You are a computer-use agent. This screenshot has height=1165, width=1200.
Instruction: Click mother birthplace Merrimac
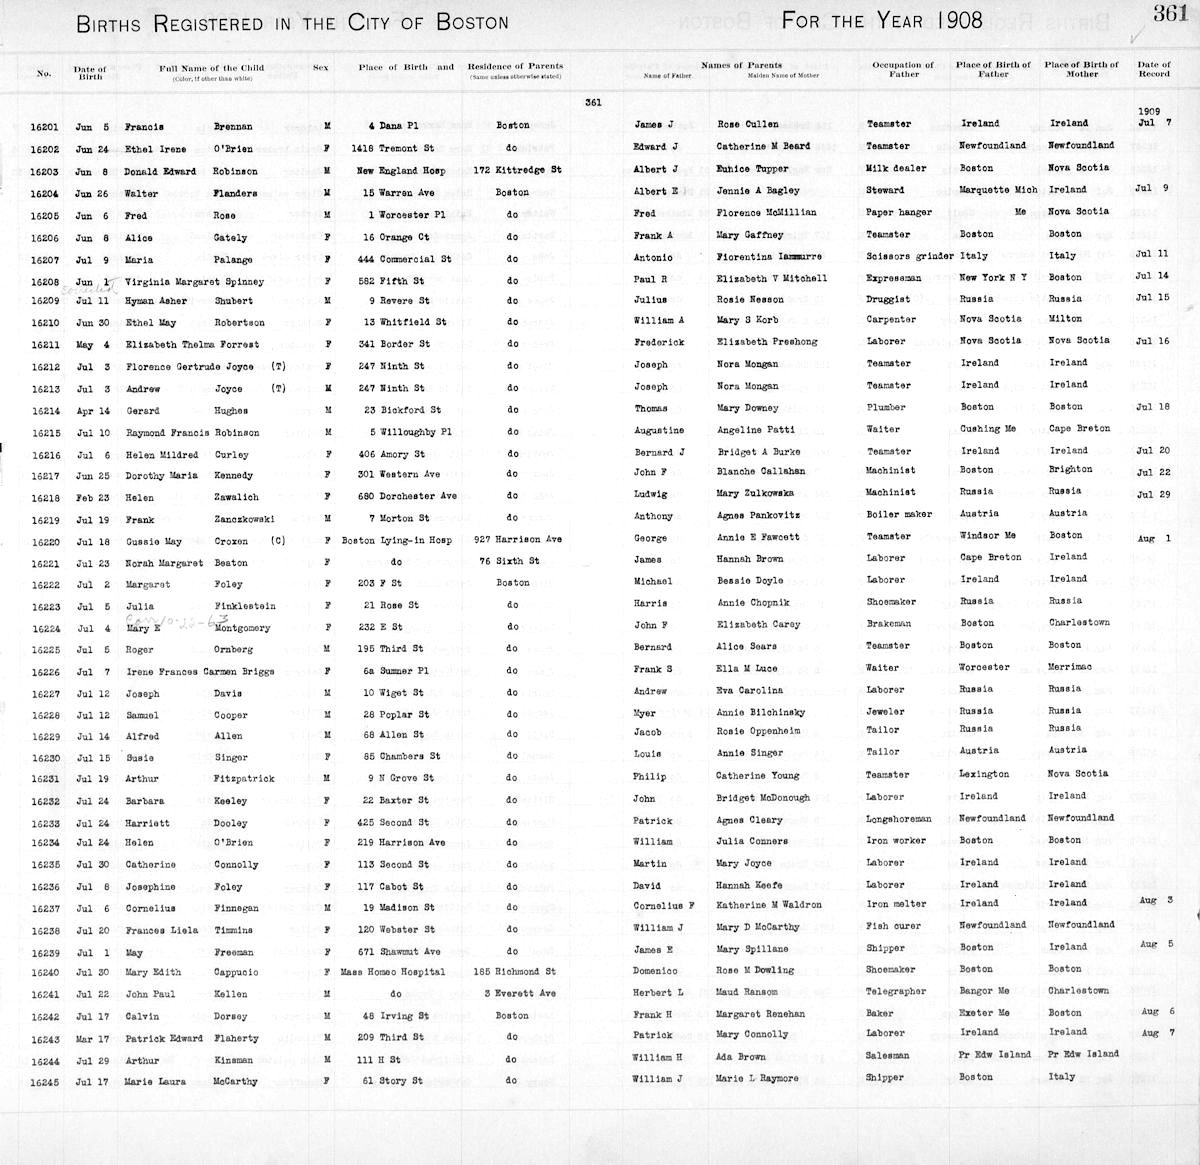click(1071, 667)
